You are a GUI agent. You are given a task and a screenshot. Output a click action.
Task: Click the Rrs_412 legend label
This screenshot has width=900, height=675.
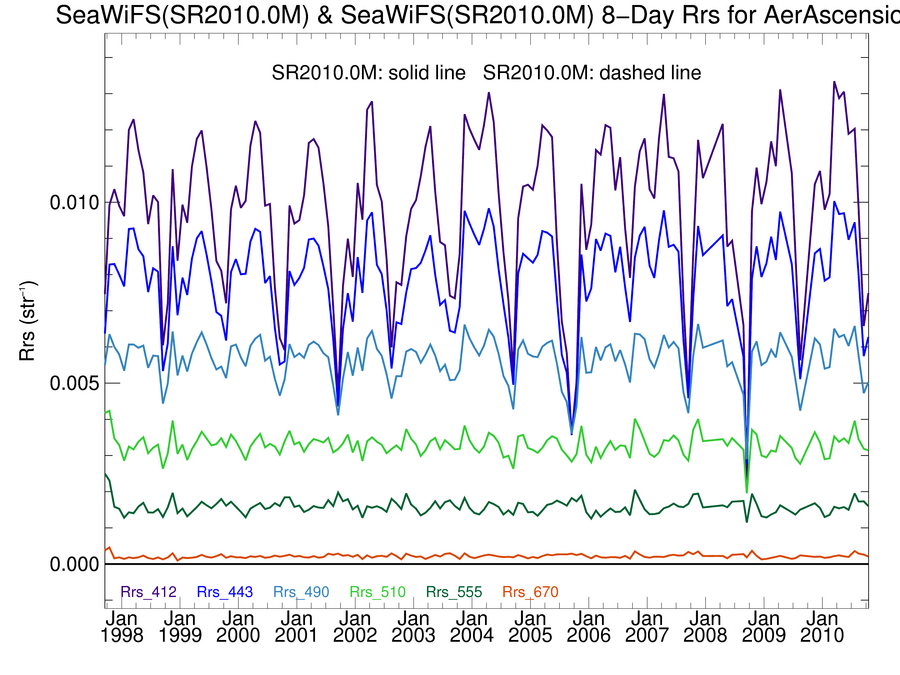coord(149,592)
